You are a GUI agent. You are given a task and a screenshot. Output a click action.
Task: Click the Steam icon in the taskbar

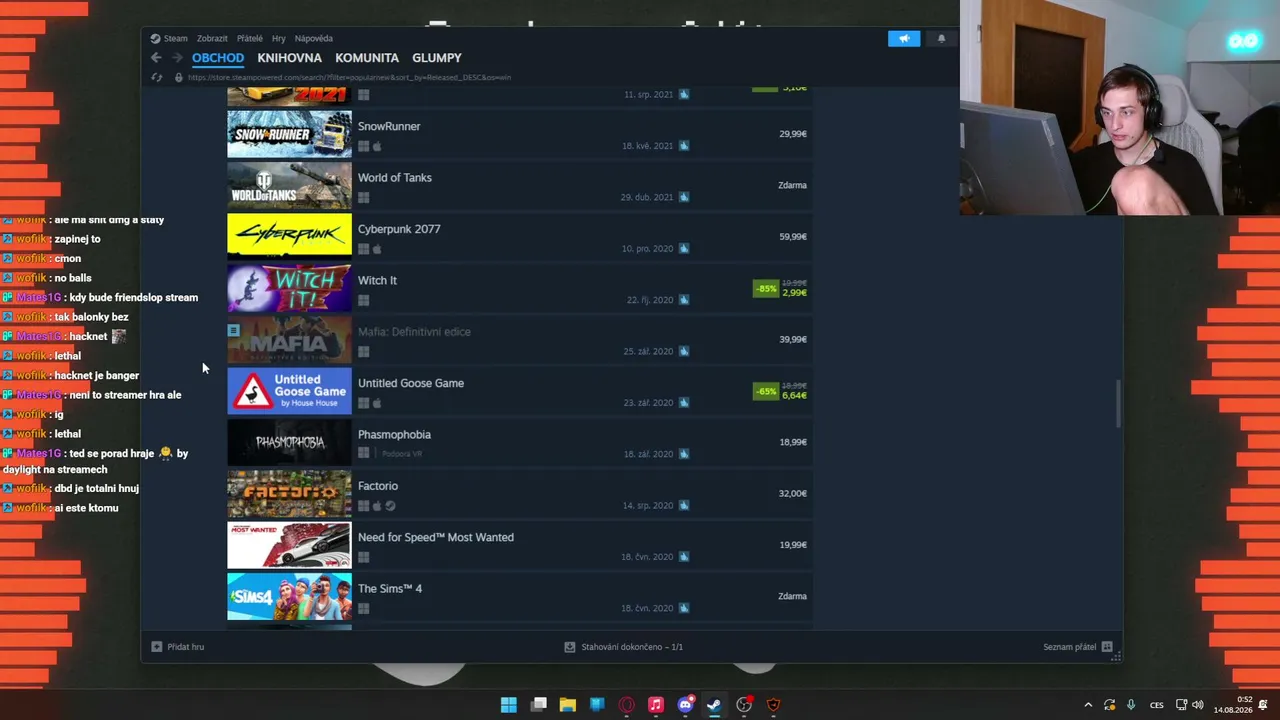click(x=714, y=705)
